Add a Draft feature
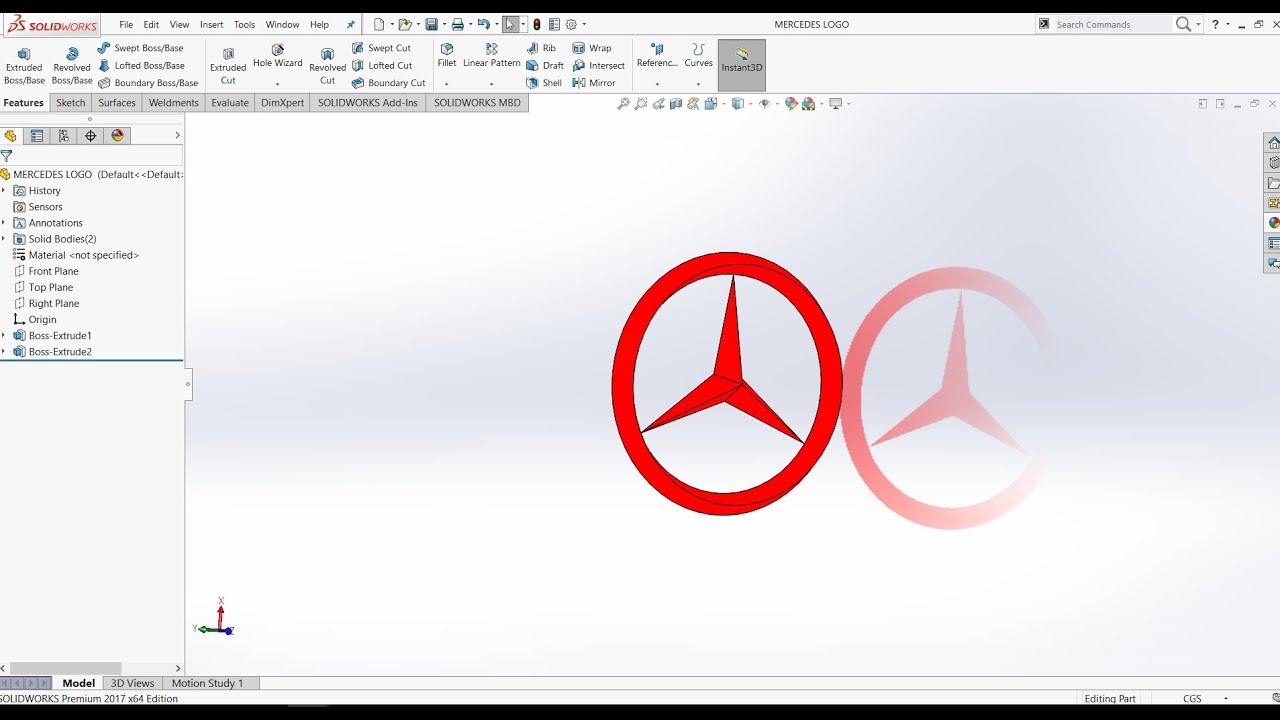The image size is (1280, 720). click(x=545, y=65)
